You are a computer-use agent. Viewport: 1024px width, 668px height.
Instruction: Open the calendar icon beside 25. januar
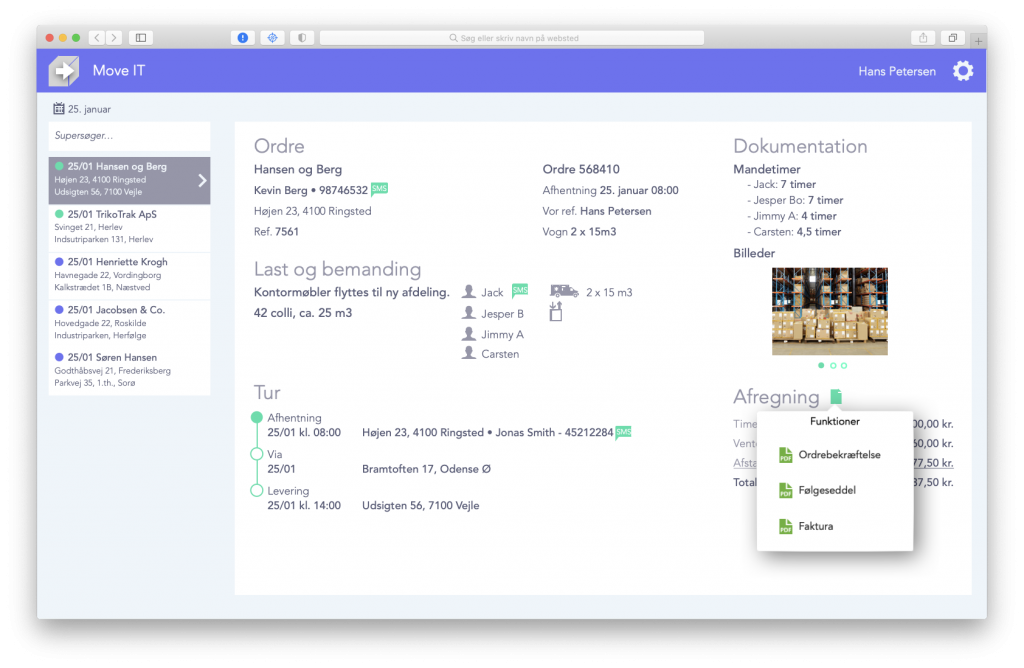59,108
